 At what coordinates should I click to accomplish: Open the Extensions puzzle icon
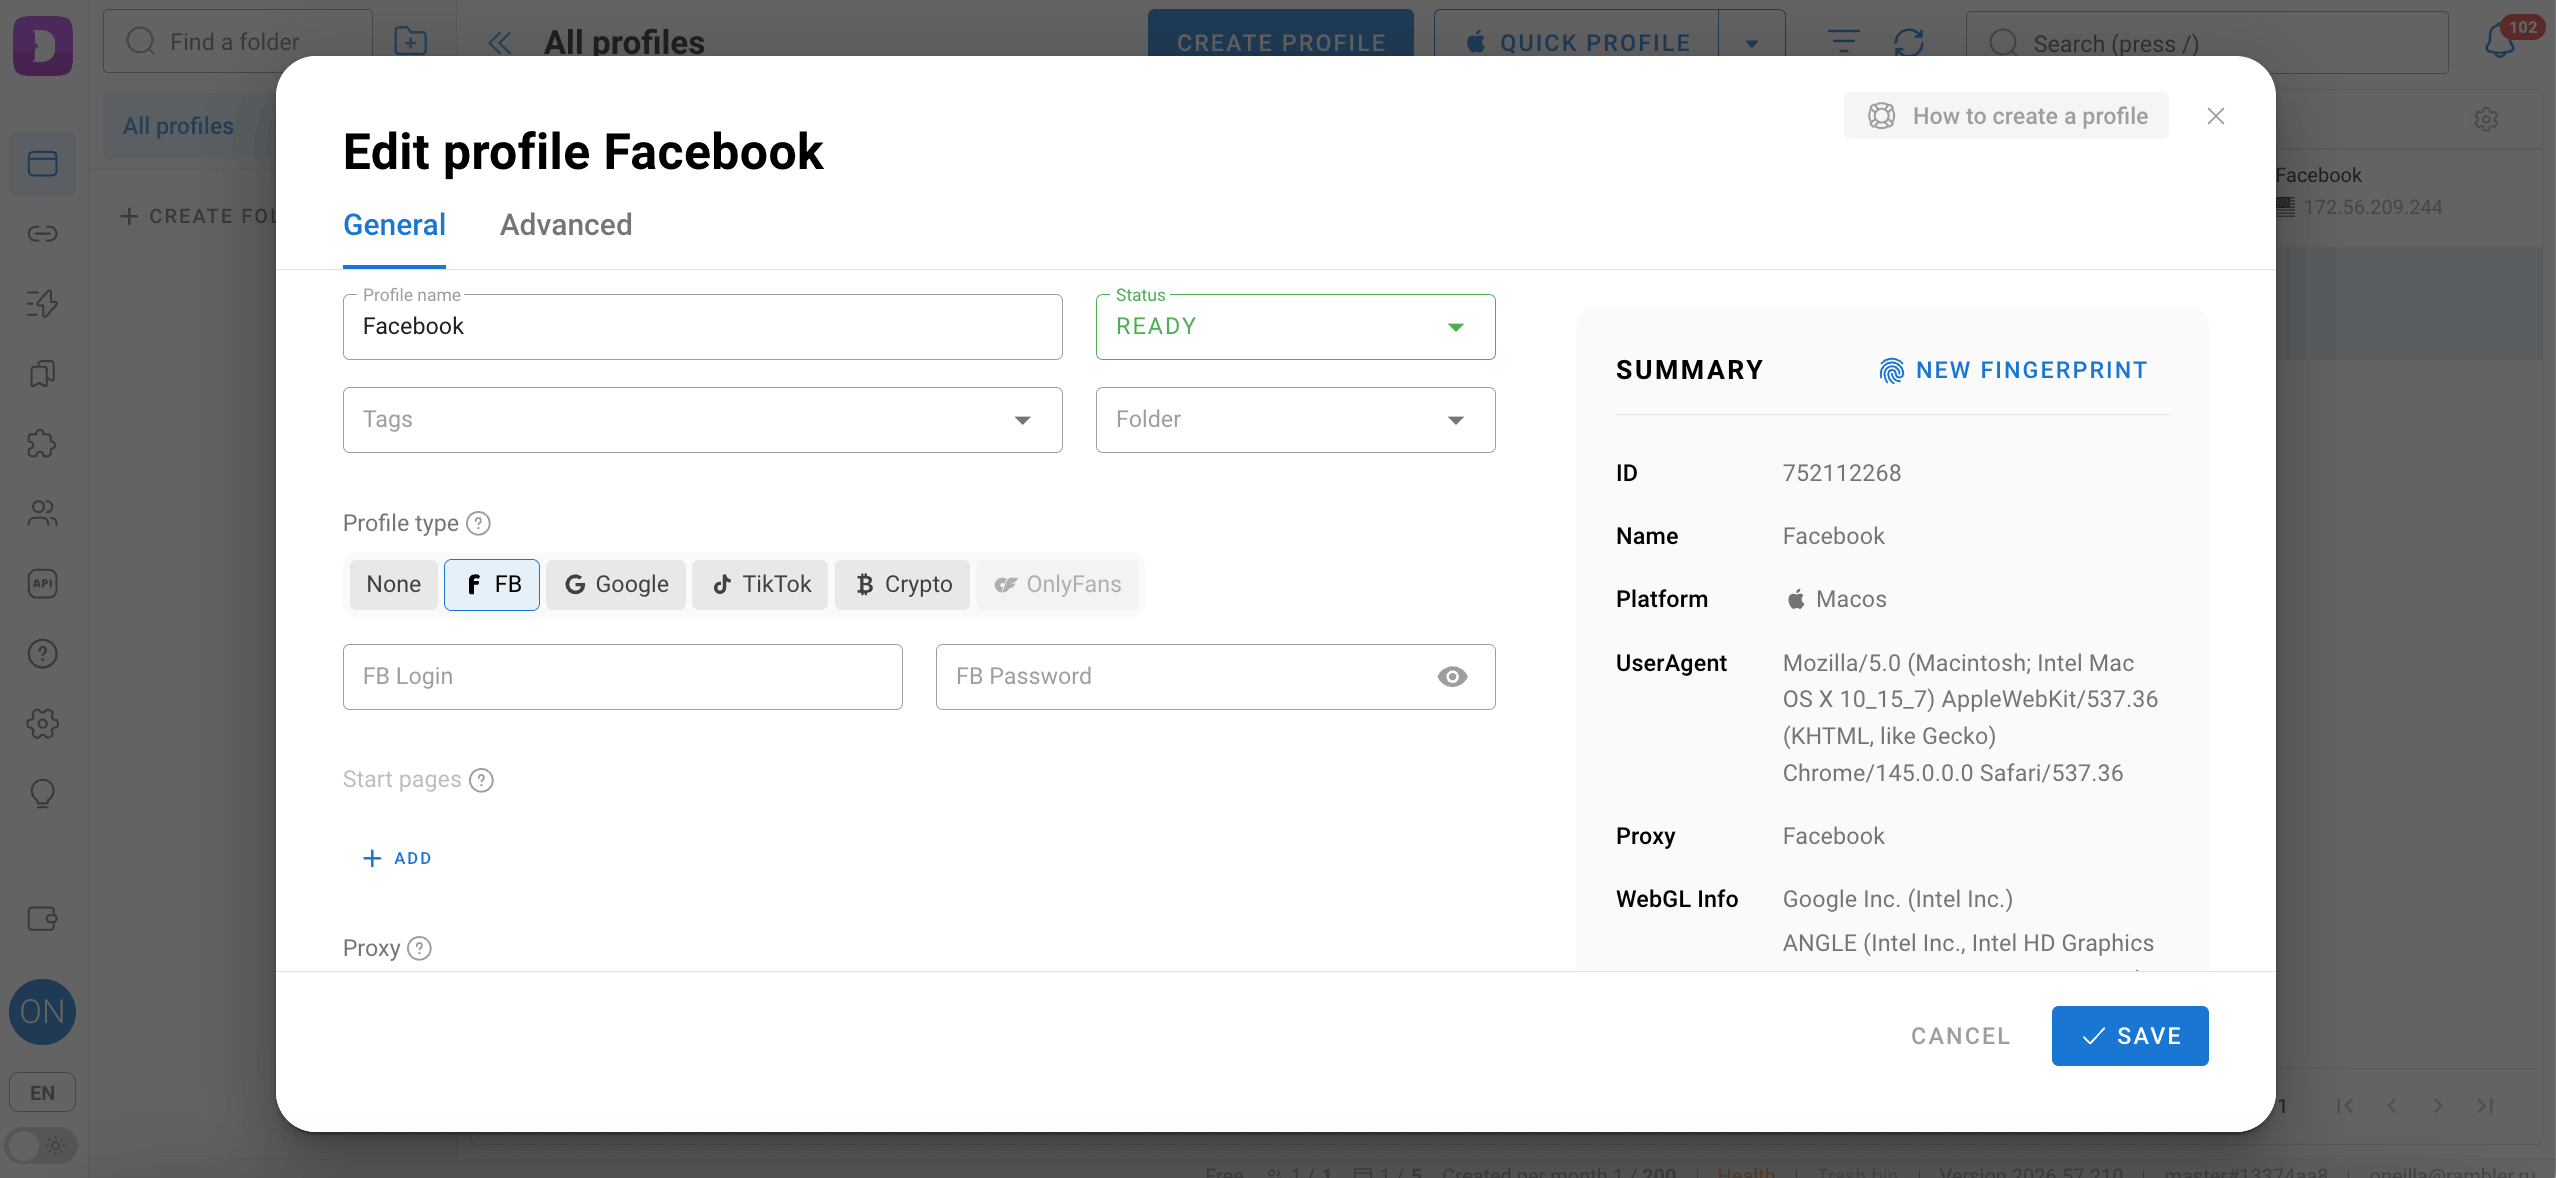[41, 444]
